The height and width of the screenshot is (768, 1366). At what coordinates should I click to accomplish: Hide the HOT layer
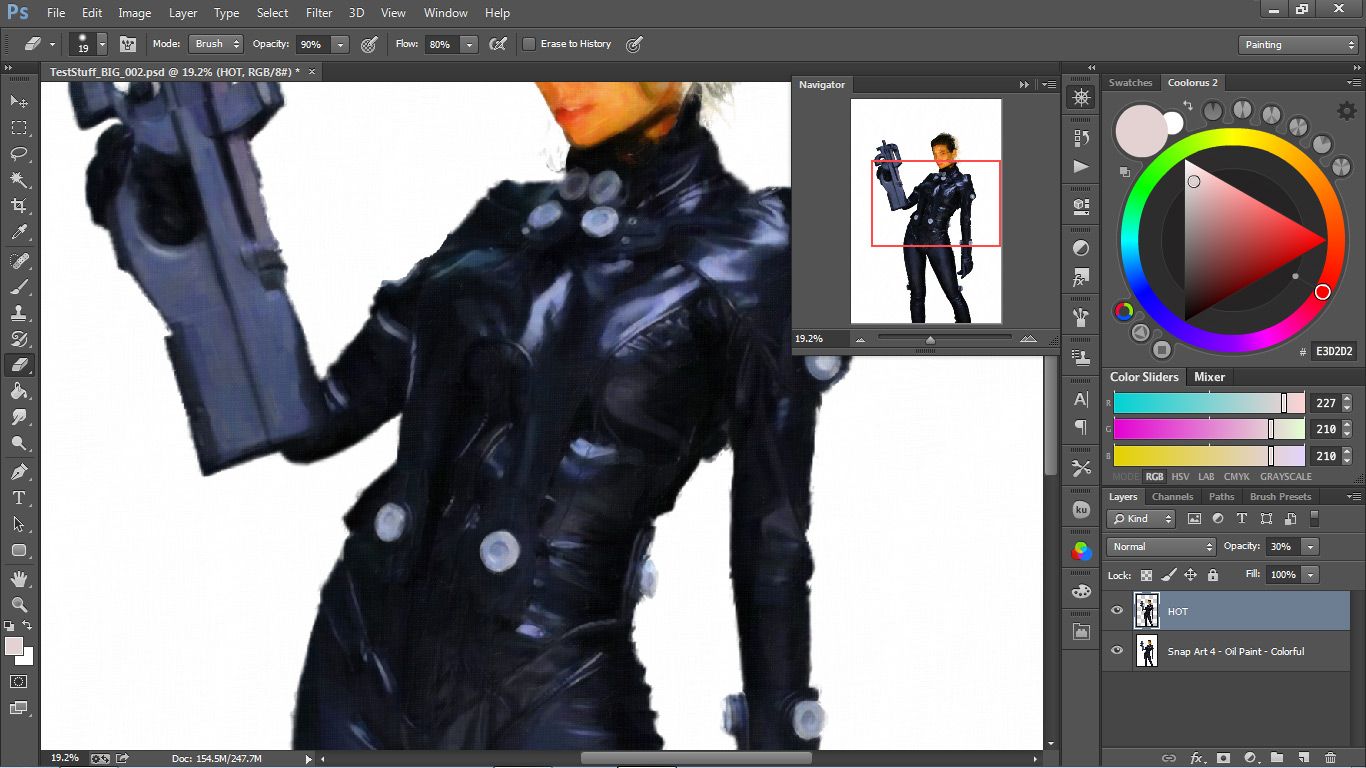(1117, 611)
